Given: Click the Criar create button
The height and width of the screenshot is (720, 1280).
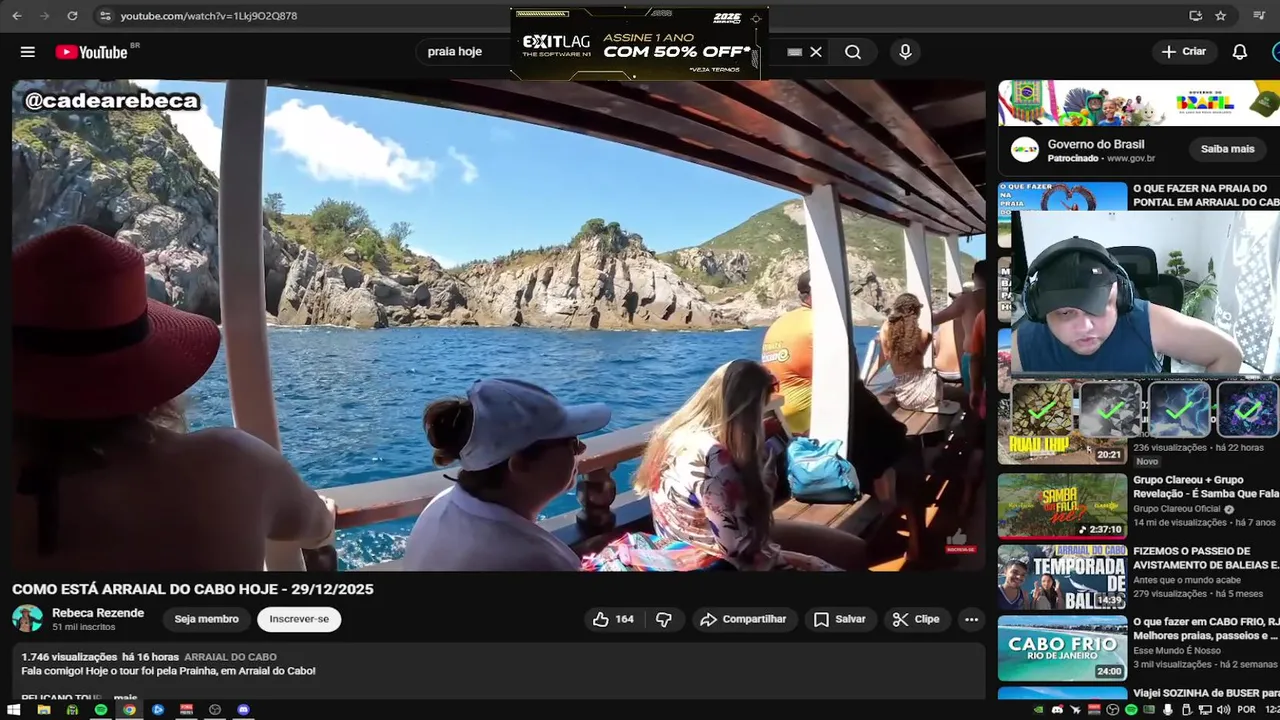Looking at the screenshot, I should (1184, 52).
